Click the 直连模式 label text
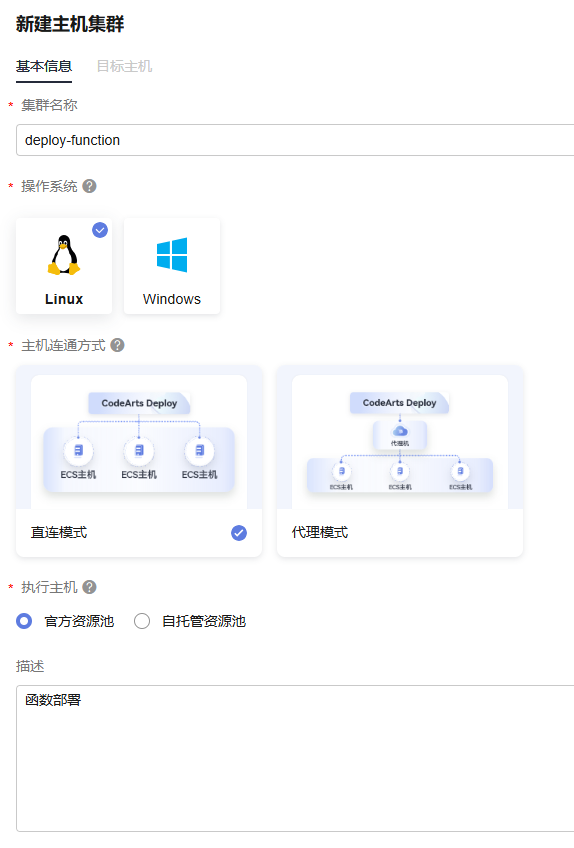The height and width of the screenshot is (848, 574). (x=58, y=533)
